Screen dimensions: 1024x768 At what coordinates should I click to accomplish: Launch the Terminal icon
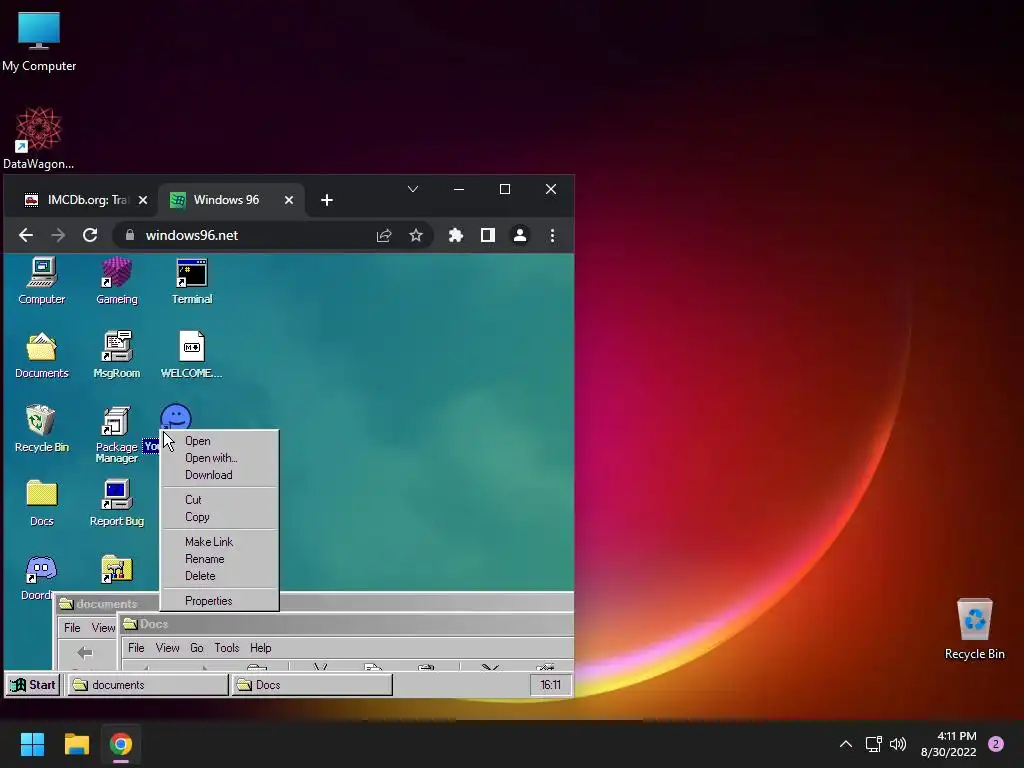[x=192, y=281]
